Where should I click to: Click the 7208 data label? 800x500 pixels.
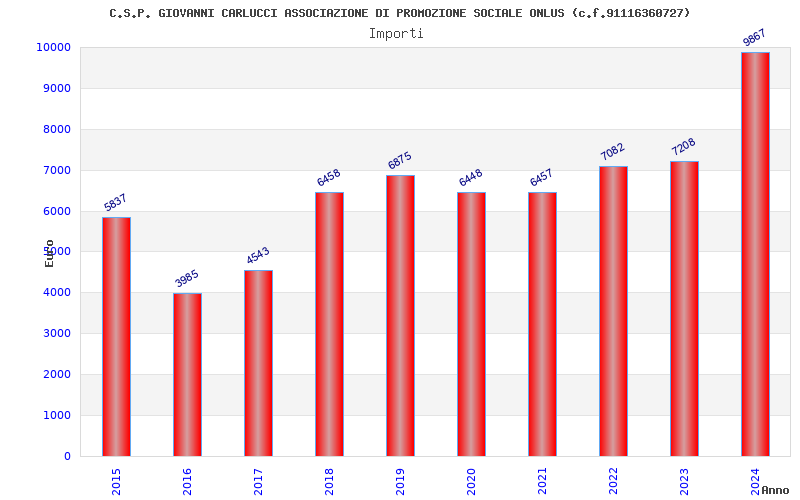[x=684, y=146]
